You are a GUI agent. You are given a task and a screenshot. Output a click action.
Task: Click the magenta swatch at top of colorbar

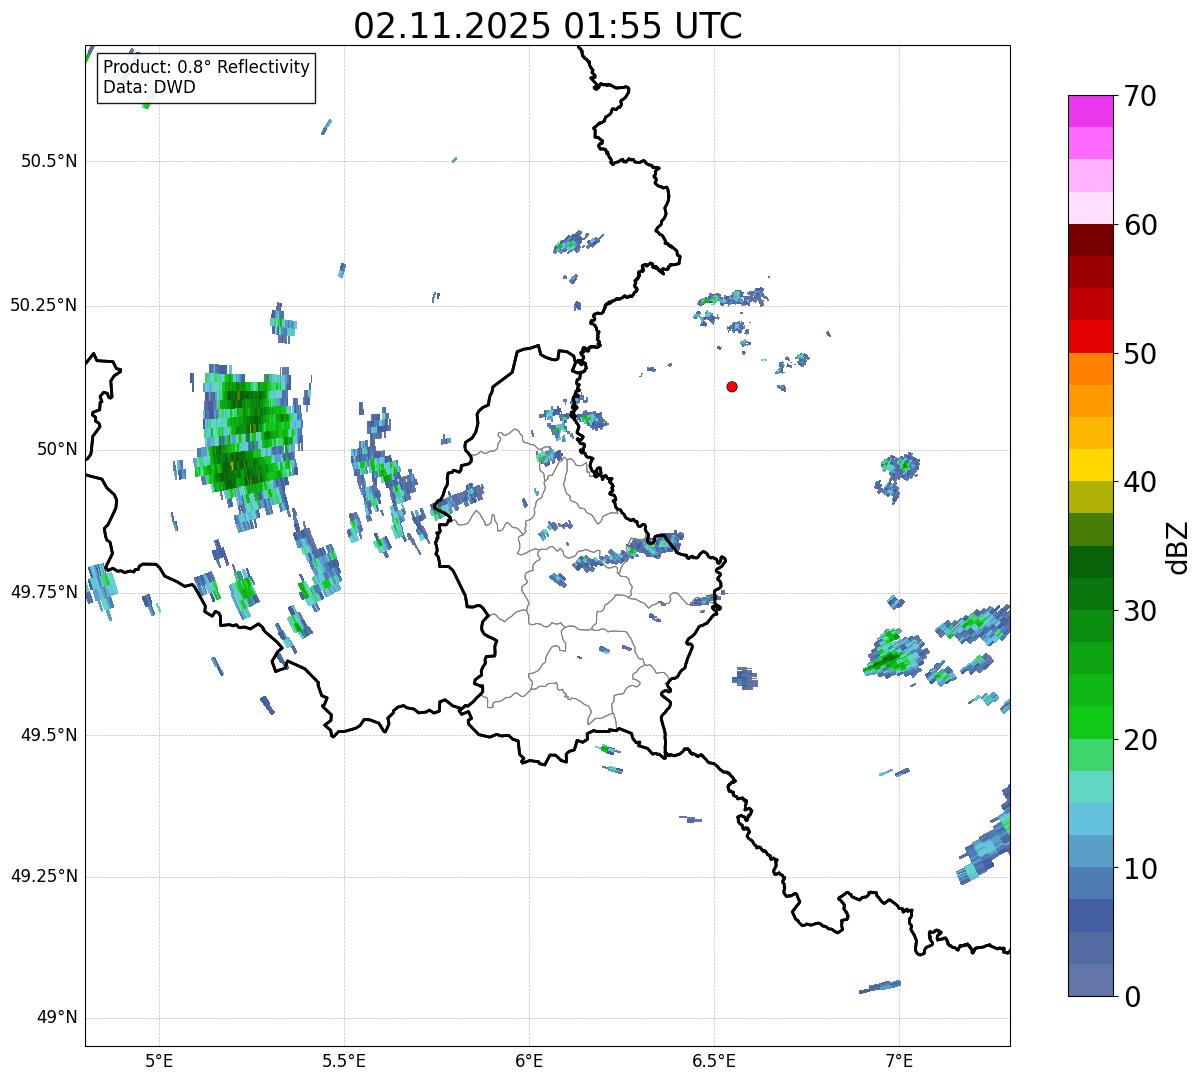(1090, 111)
